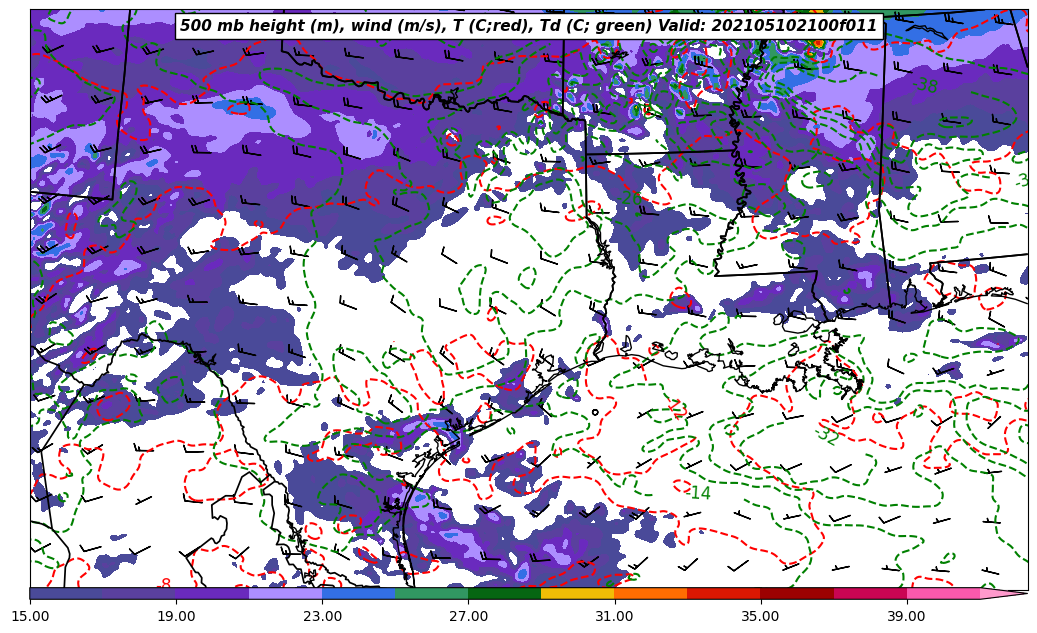Viewport: 1037px width, 633px height.
Task: Select the 19.00 colorbar tick label
Action: [x=176, y=616]
